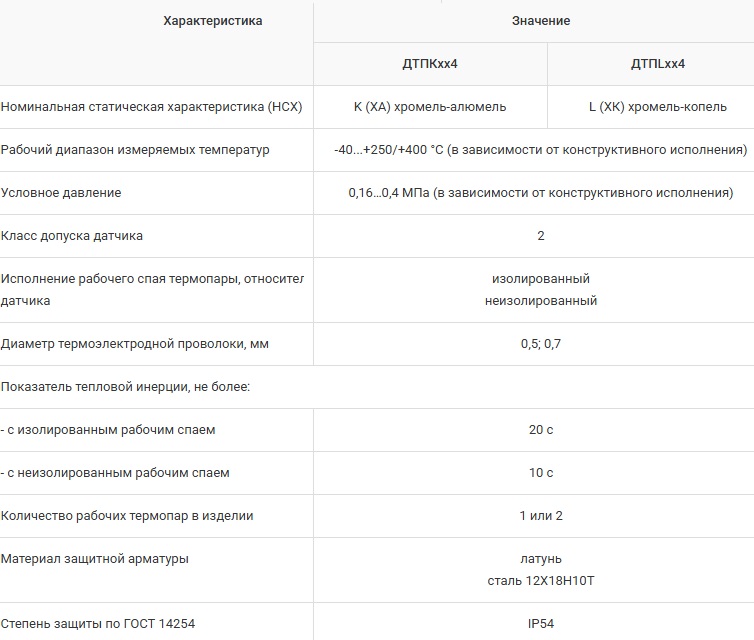Click 'сталь 12Х18Н10Т' material value
This screenshot has height=640, width=754.
(541, 581)
